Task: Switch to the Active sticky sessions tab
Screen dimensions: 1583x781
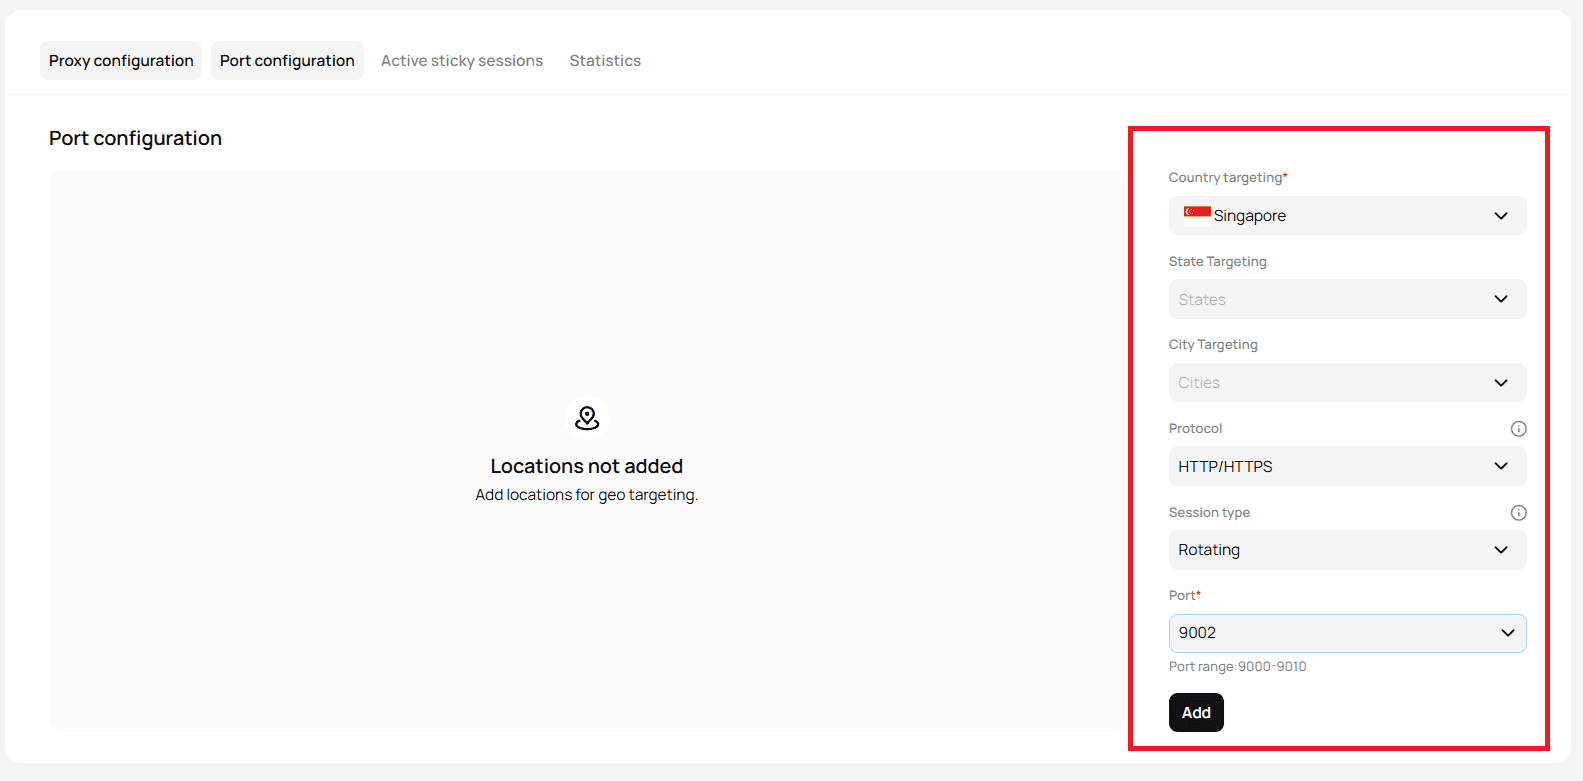Action: [x=462, y=61]
